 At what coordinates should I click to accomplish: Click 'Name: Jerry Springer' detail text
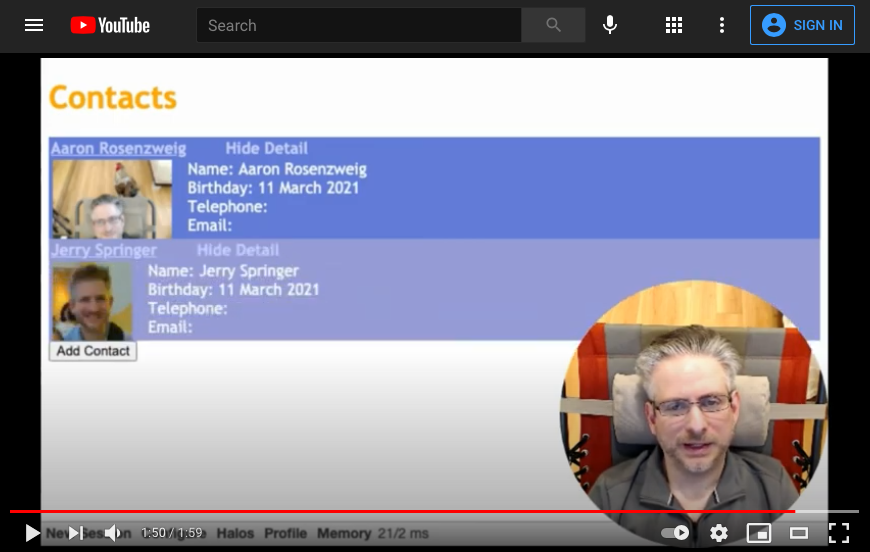223,271
